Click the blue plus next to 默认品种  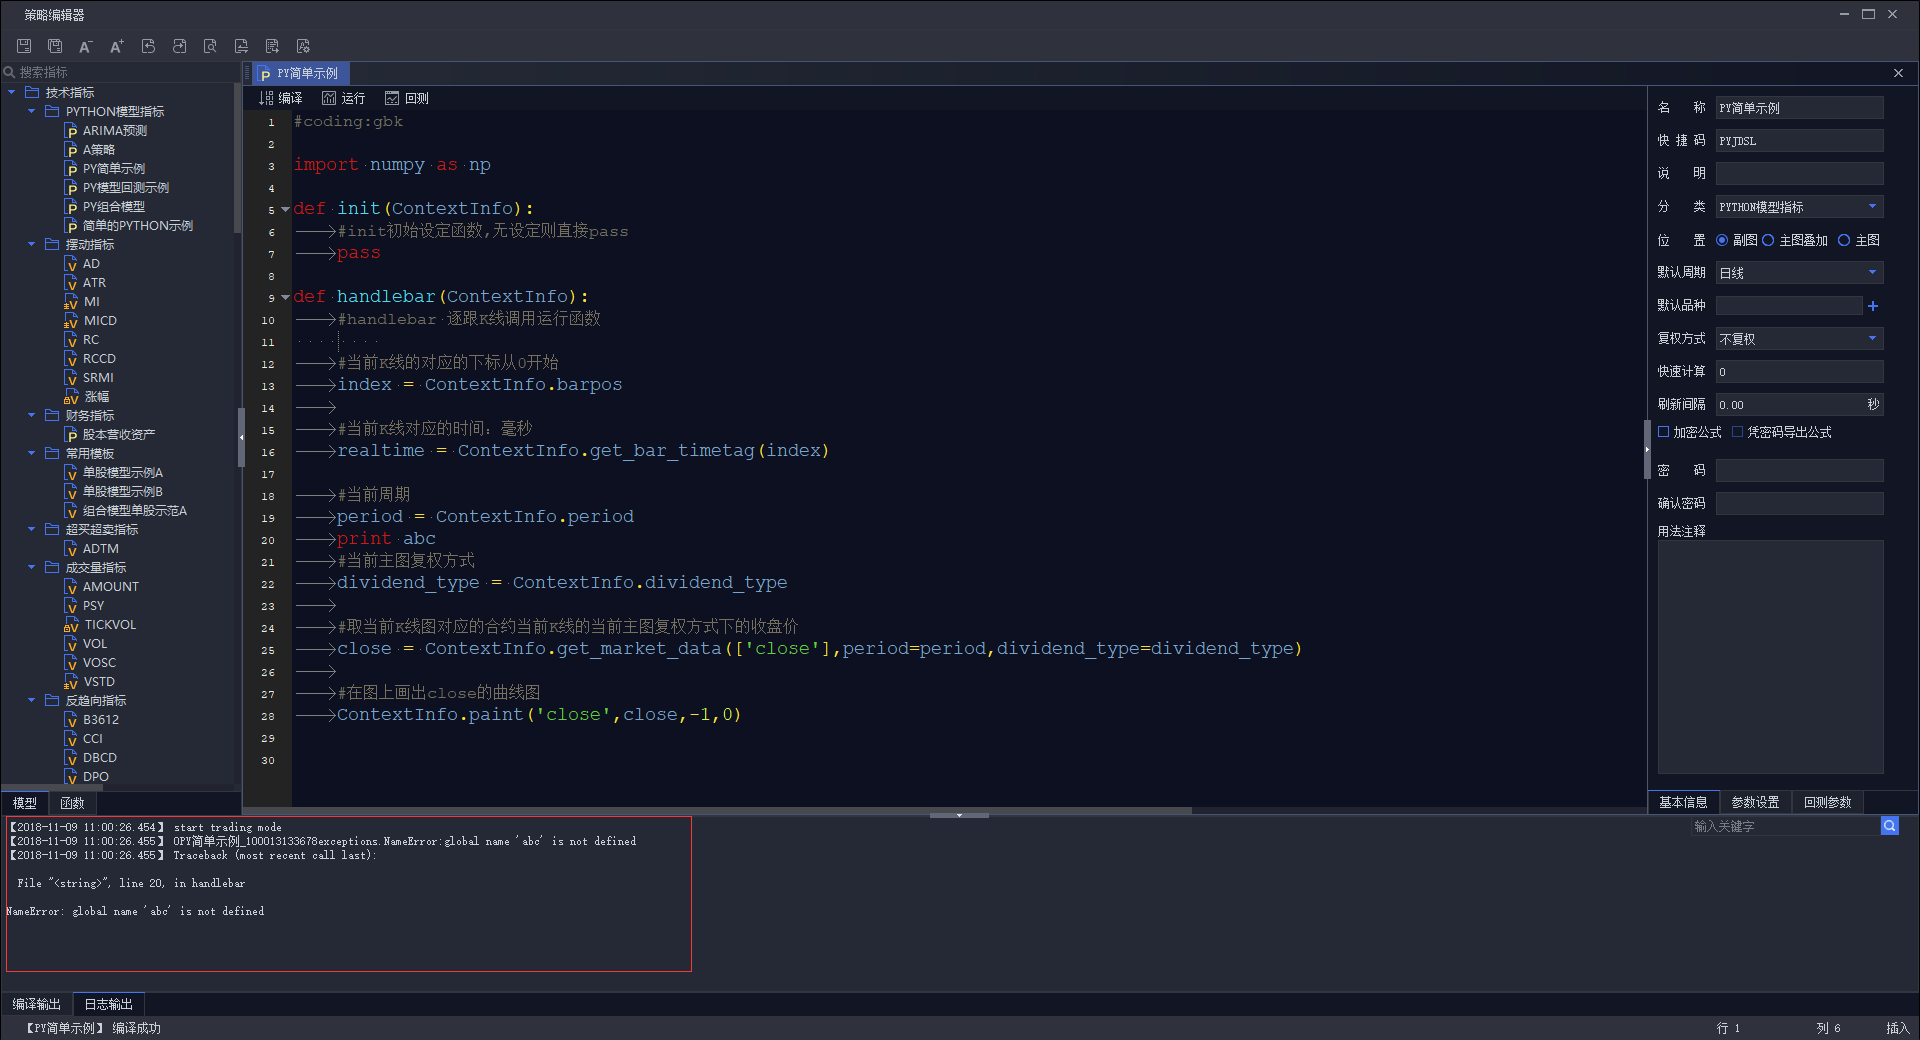tap(1872, 306)
